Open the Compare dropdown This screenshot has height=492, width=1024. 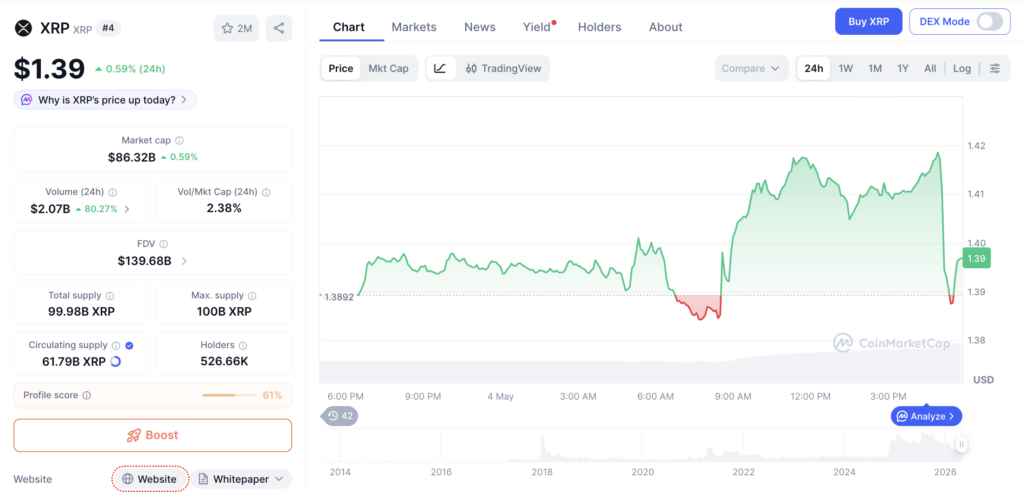coord(752,68)
